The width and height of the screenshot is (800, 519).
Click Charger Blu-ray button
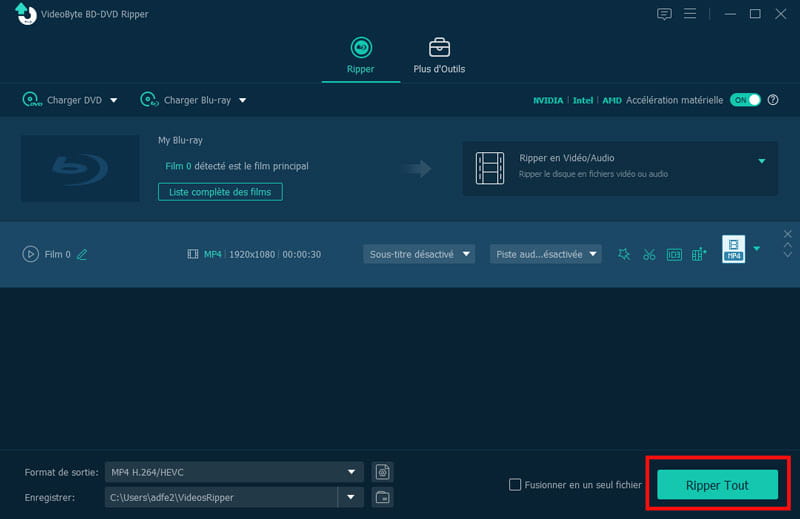pos(186,100)
